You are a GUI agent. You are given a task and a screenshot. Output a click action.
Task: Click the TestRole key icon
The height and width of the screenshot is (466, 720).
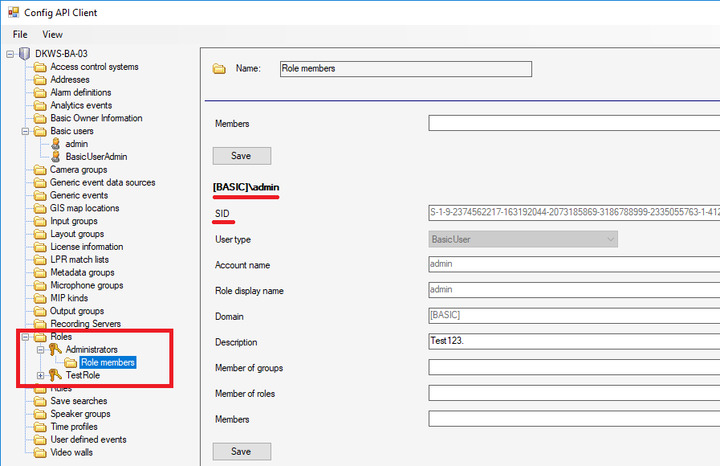coord(56,375)
